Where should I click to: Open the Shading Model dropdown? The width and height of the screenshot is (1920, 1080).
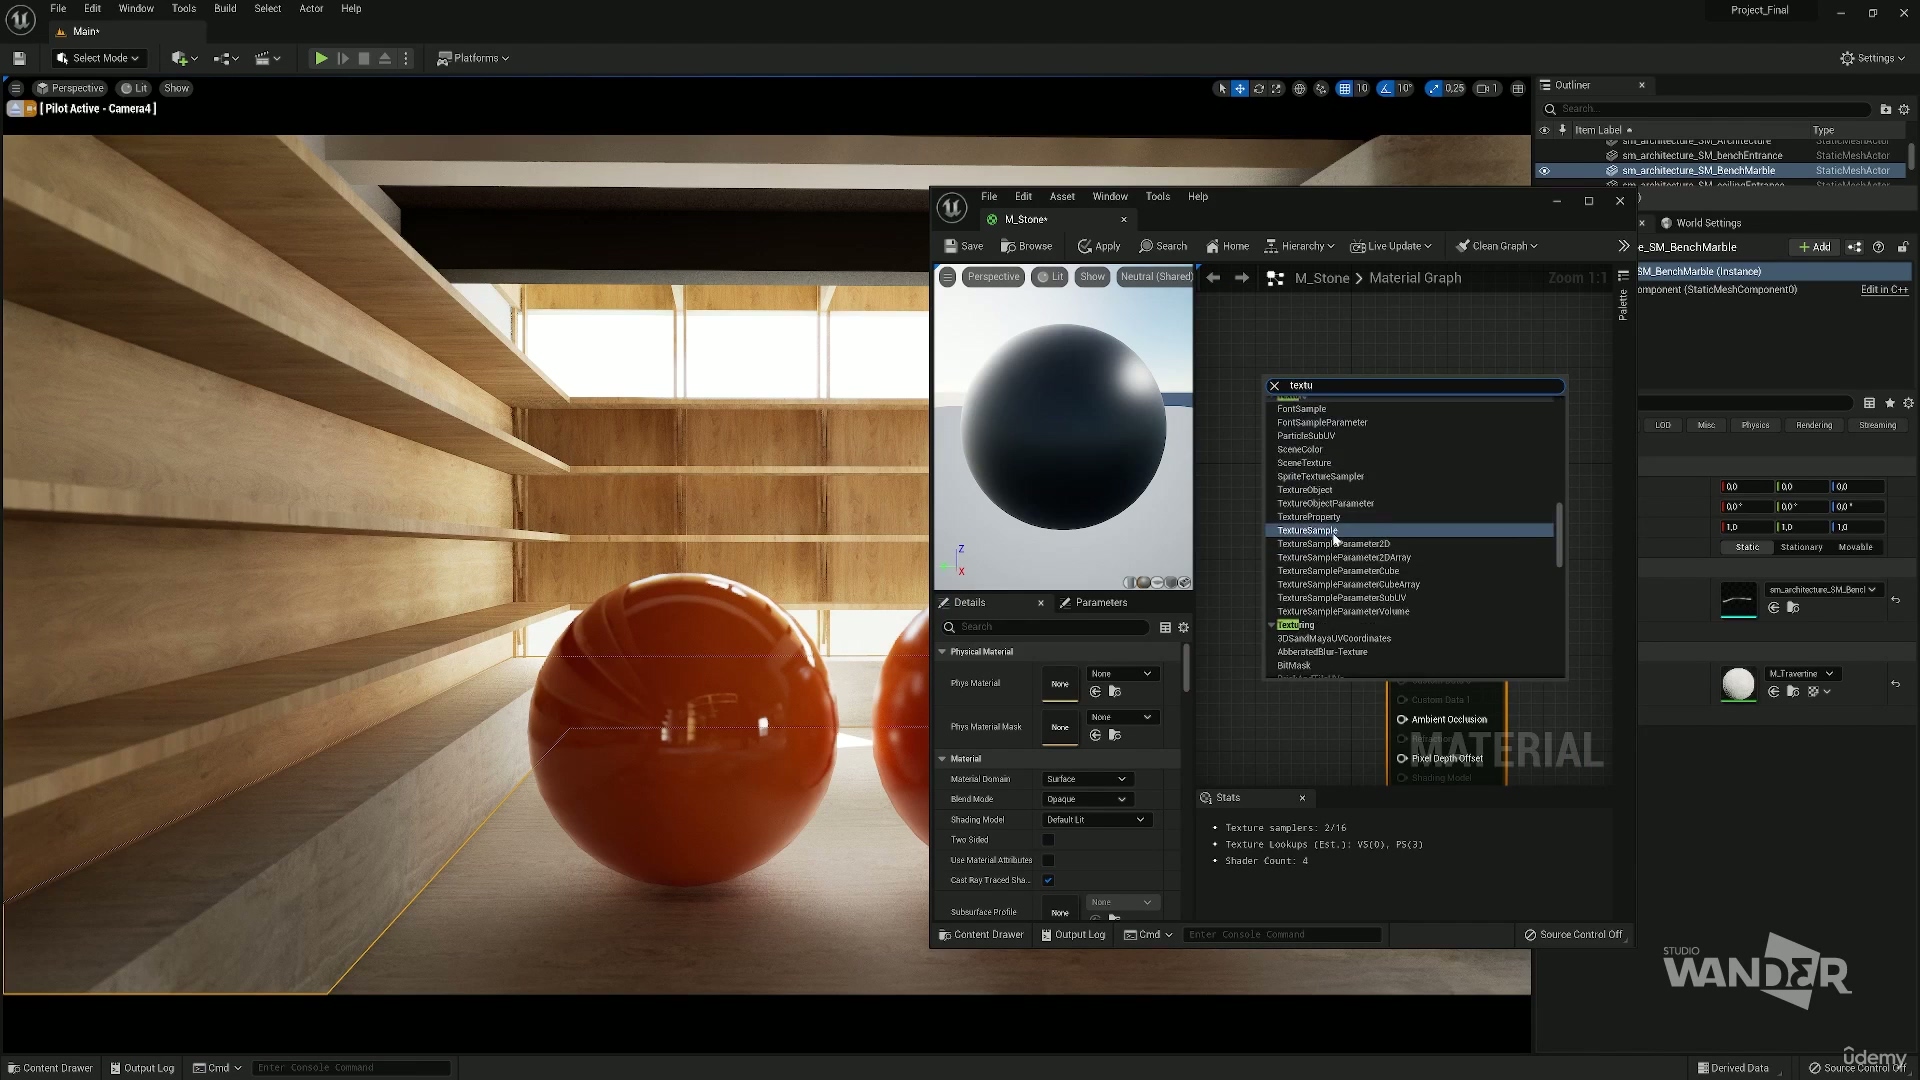coord(1096,820)
